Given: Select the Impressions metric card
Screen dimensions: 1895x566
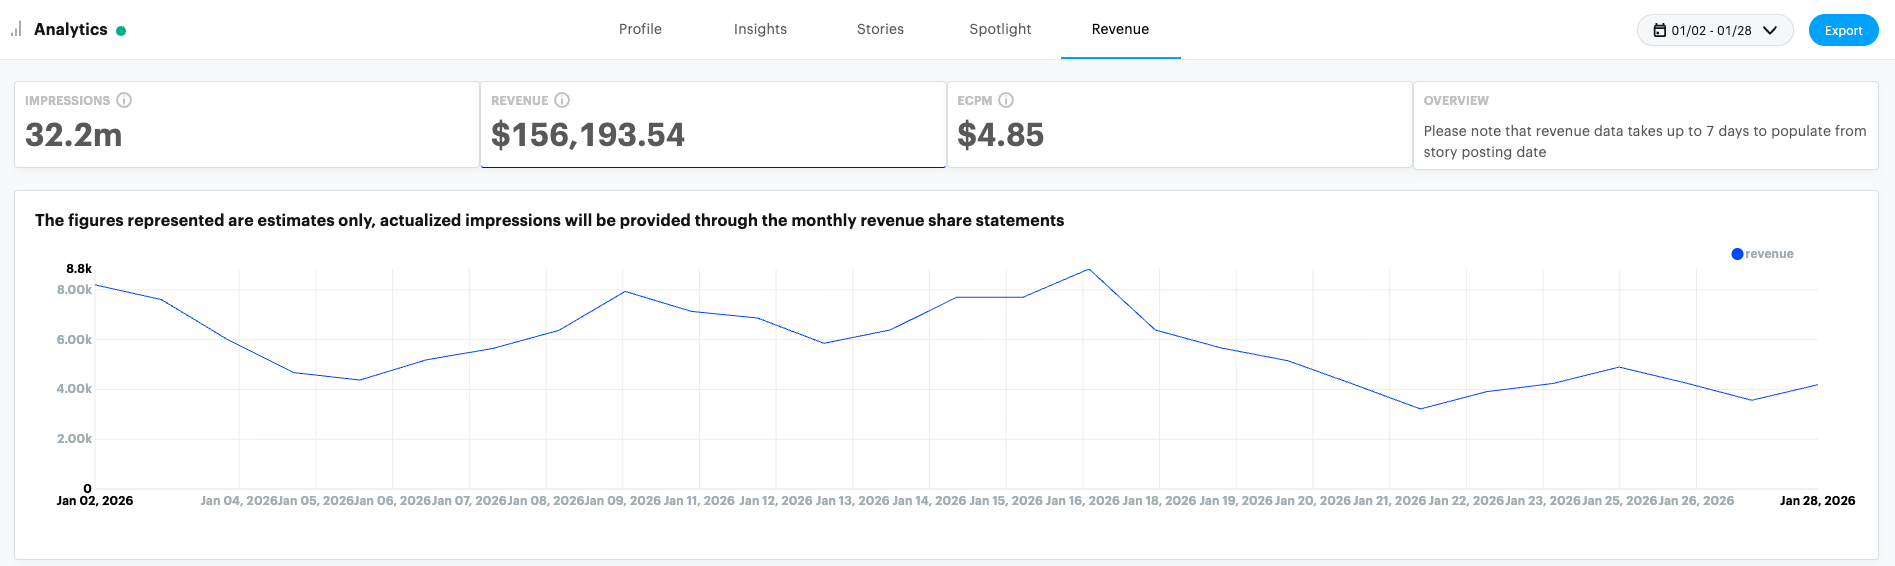Looking at the screenshot, I should click(x=246, y=124).
